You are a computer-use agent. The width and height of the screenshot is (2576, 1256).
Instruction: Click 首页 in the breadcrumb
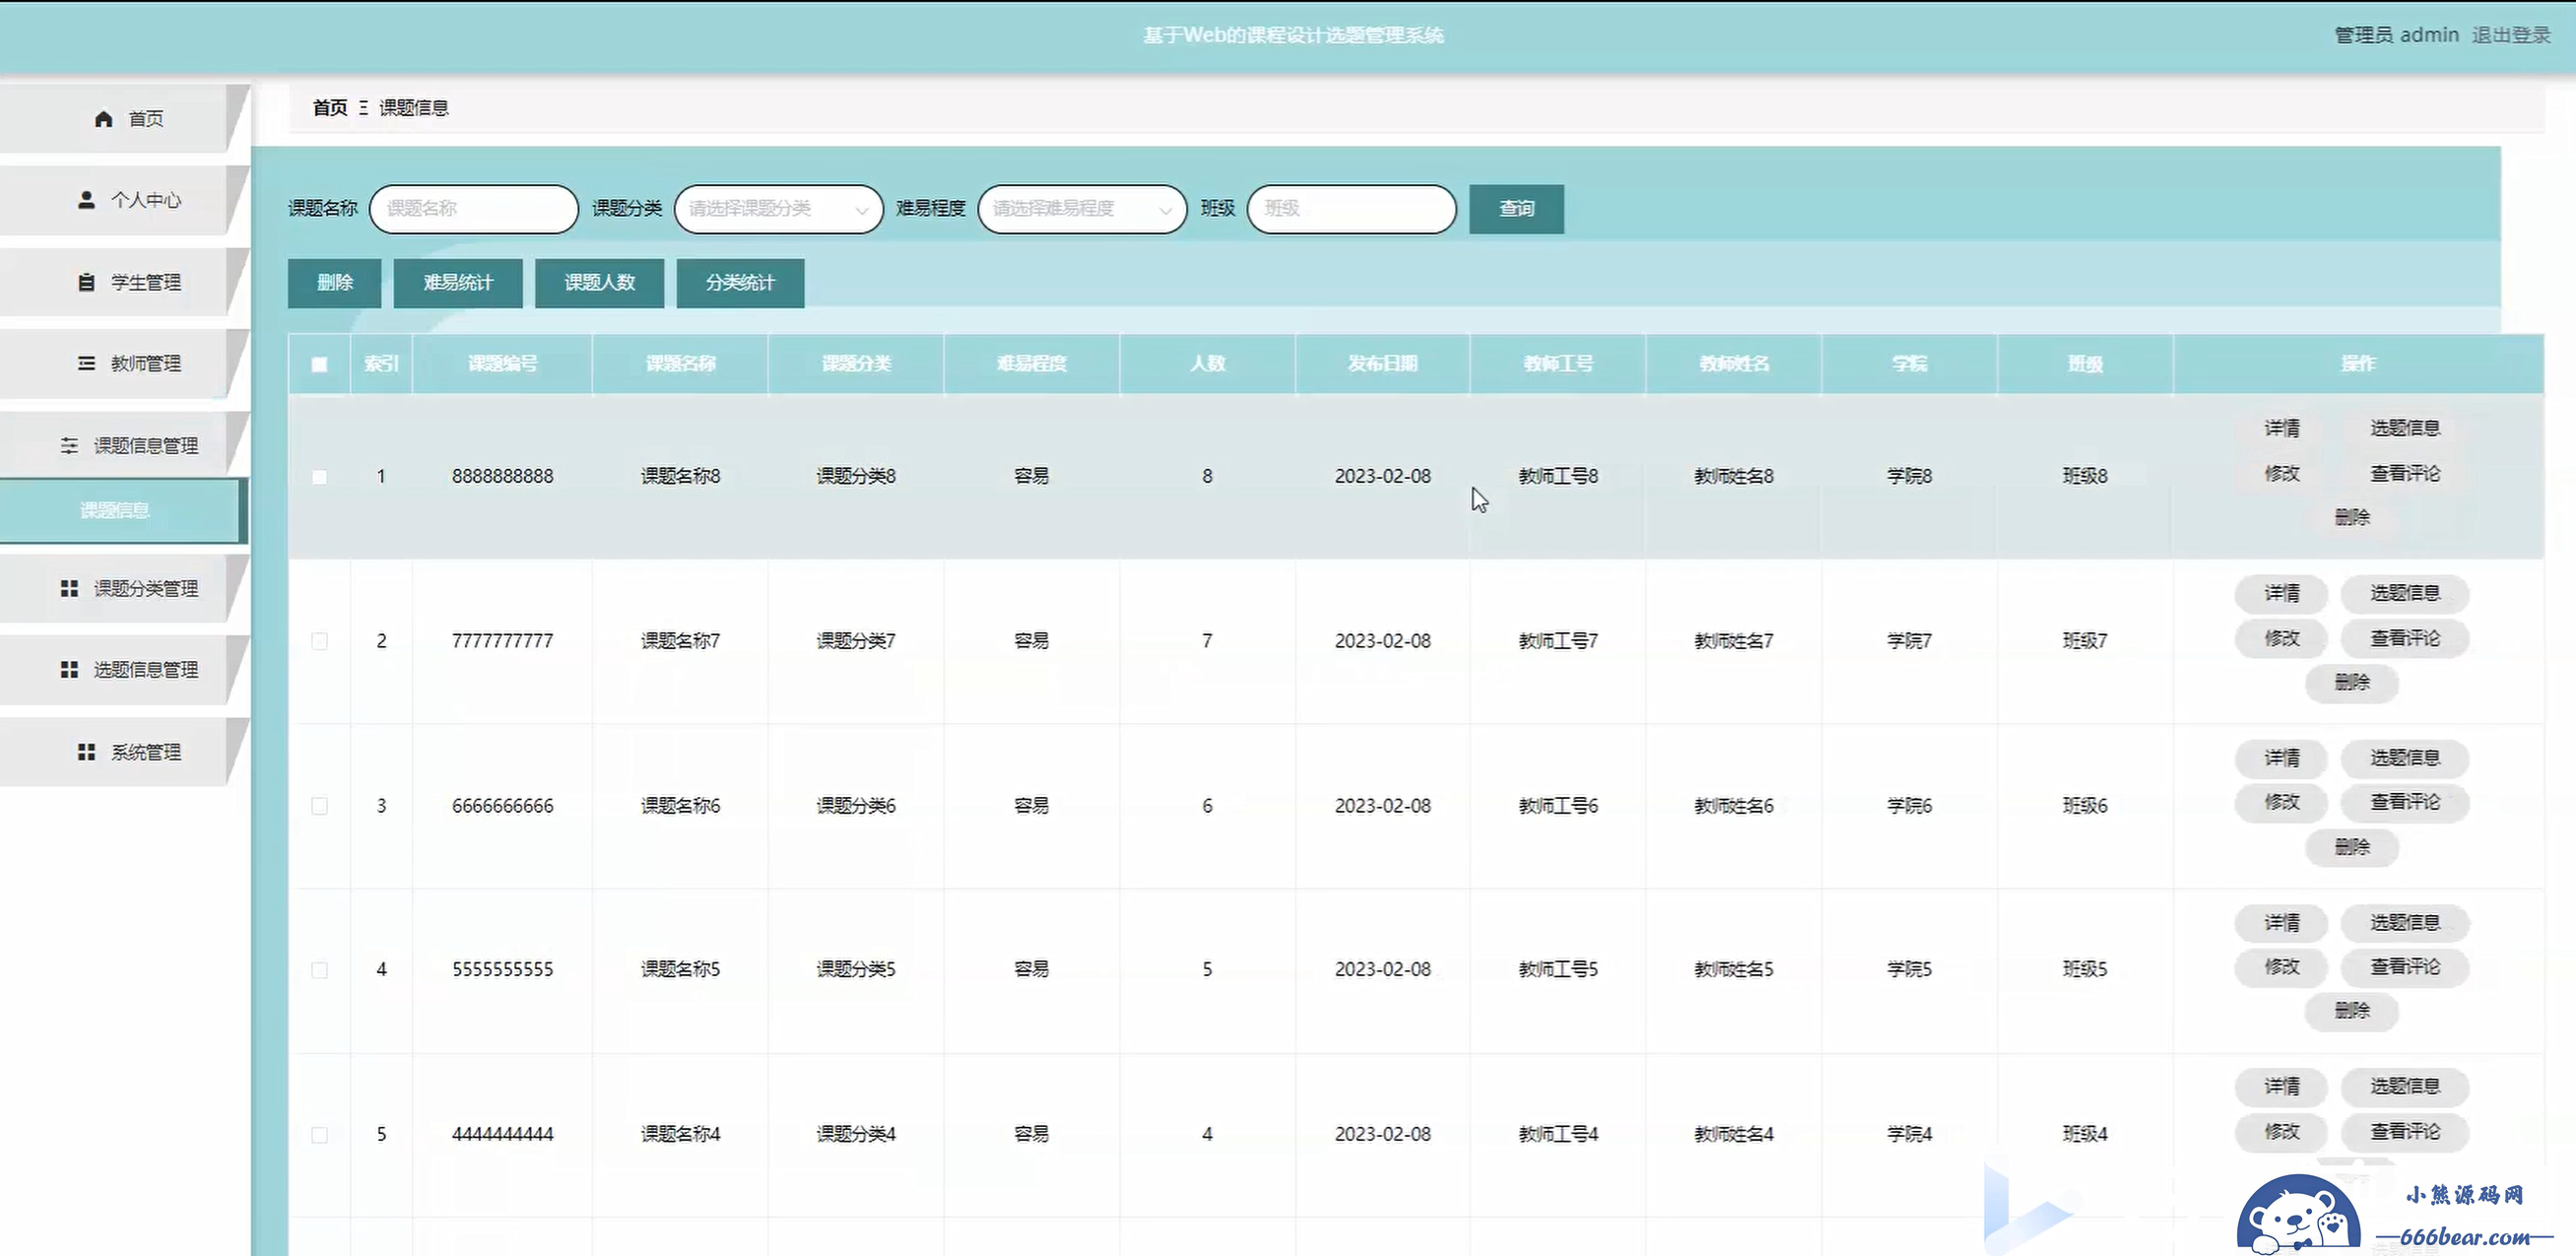point(330,107)
